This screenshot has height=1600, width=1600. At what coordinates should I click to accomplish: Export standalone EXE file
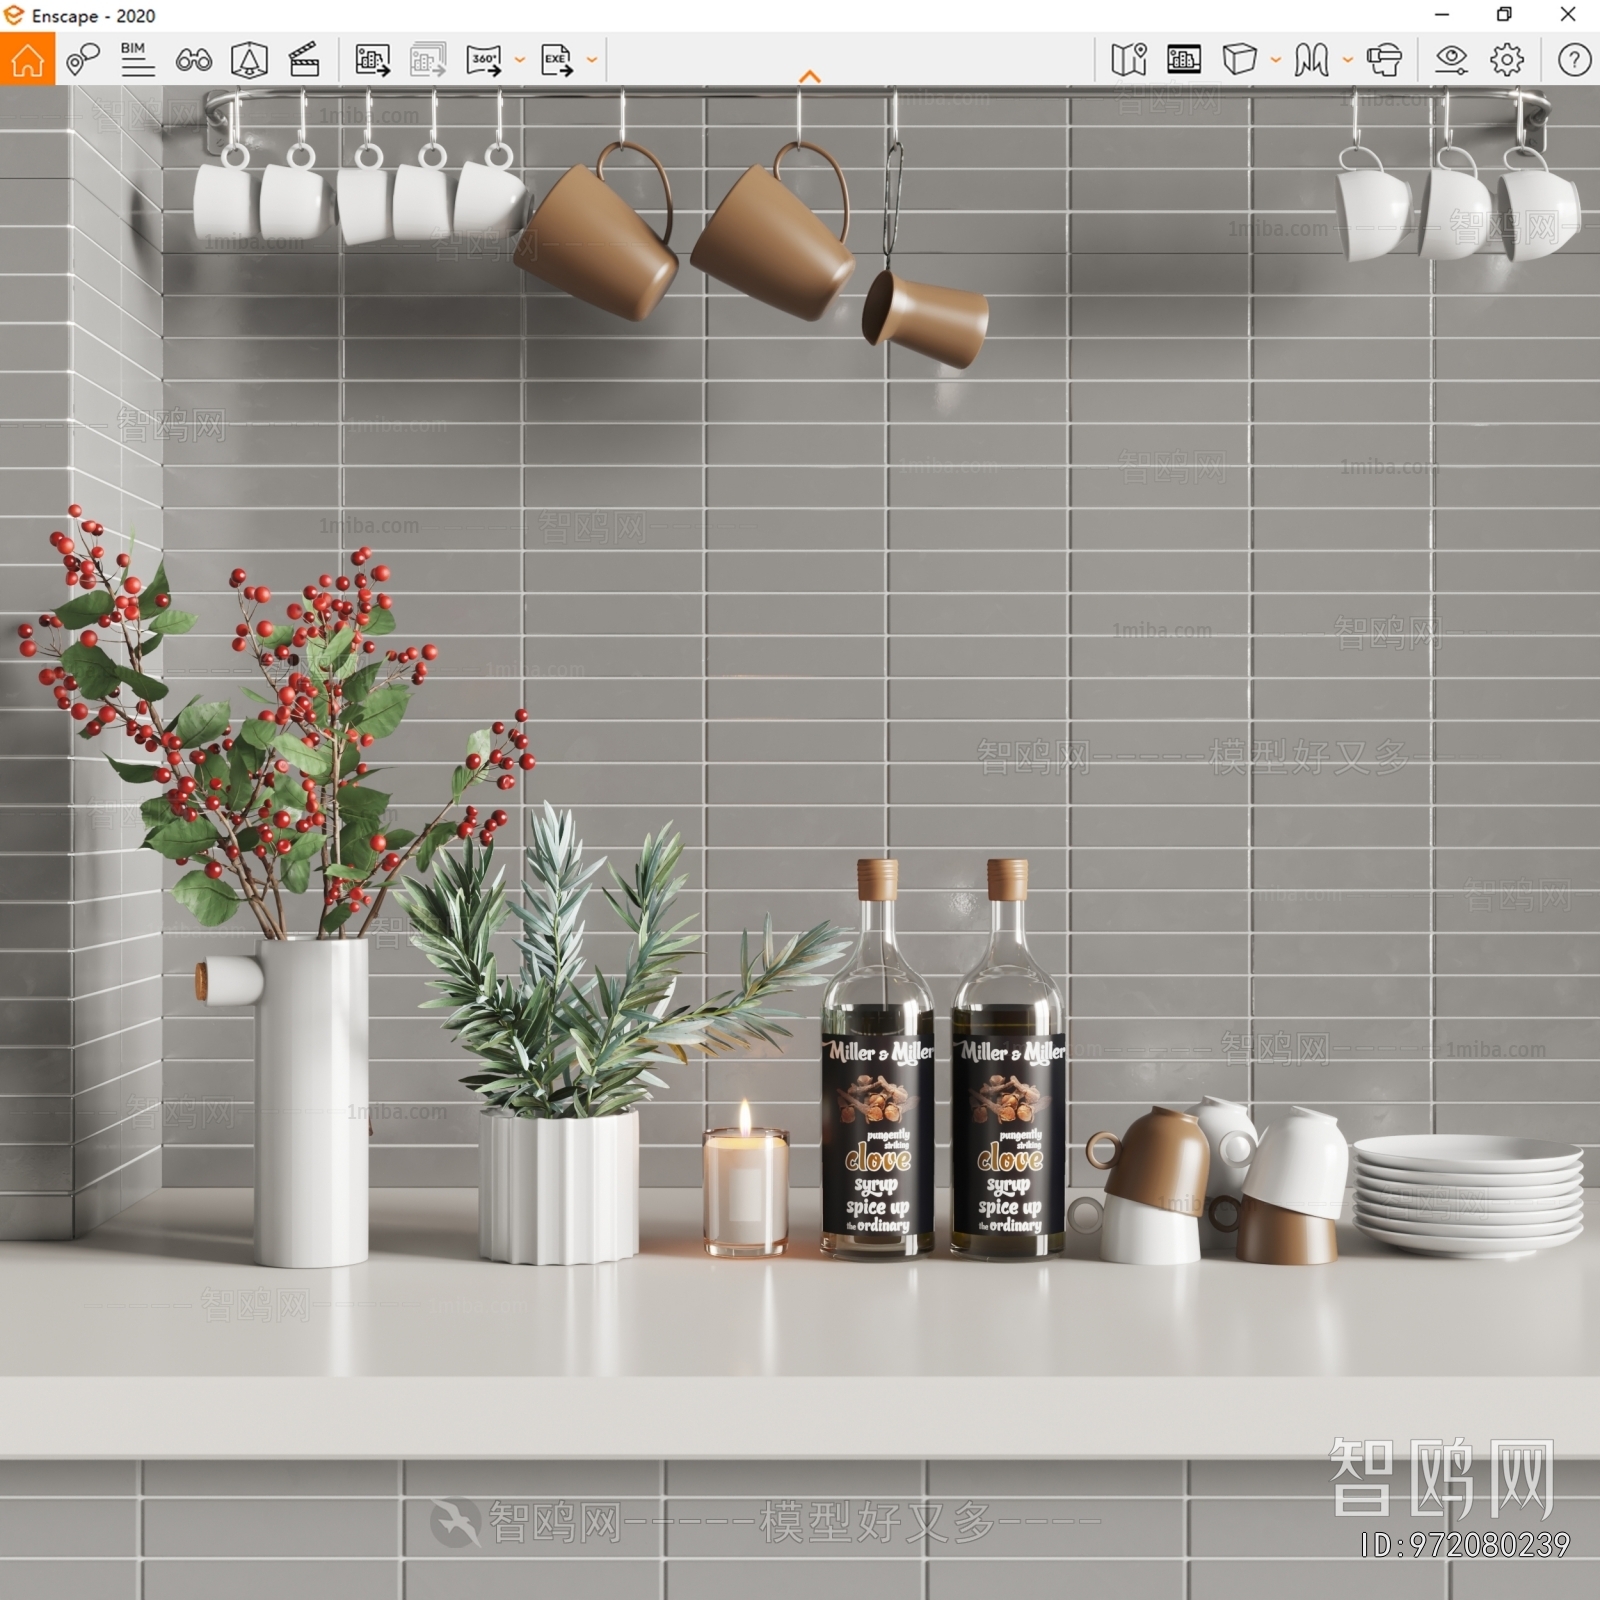557,60
